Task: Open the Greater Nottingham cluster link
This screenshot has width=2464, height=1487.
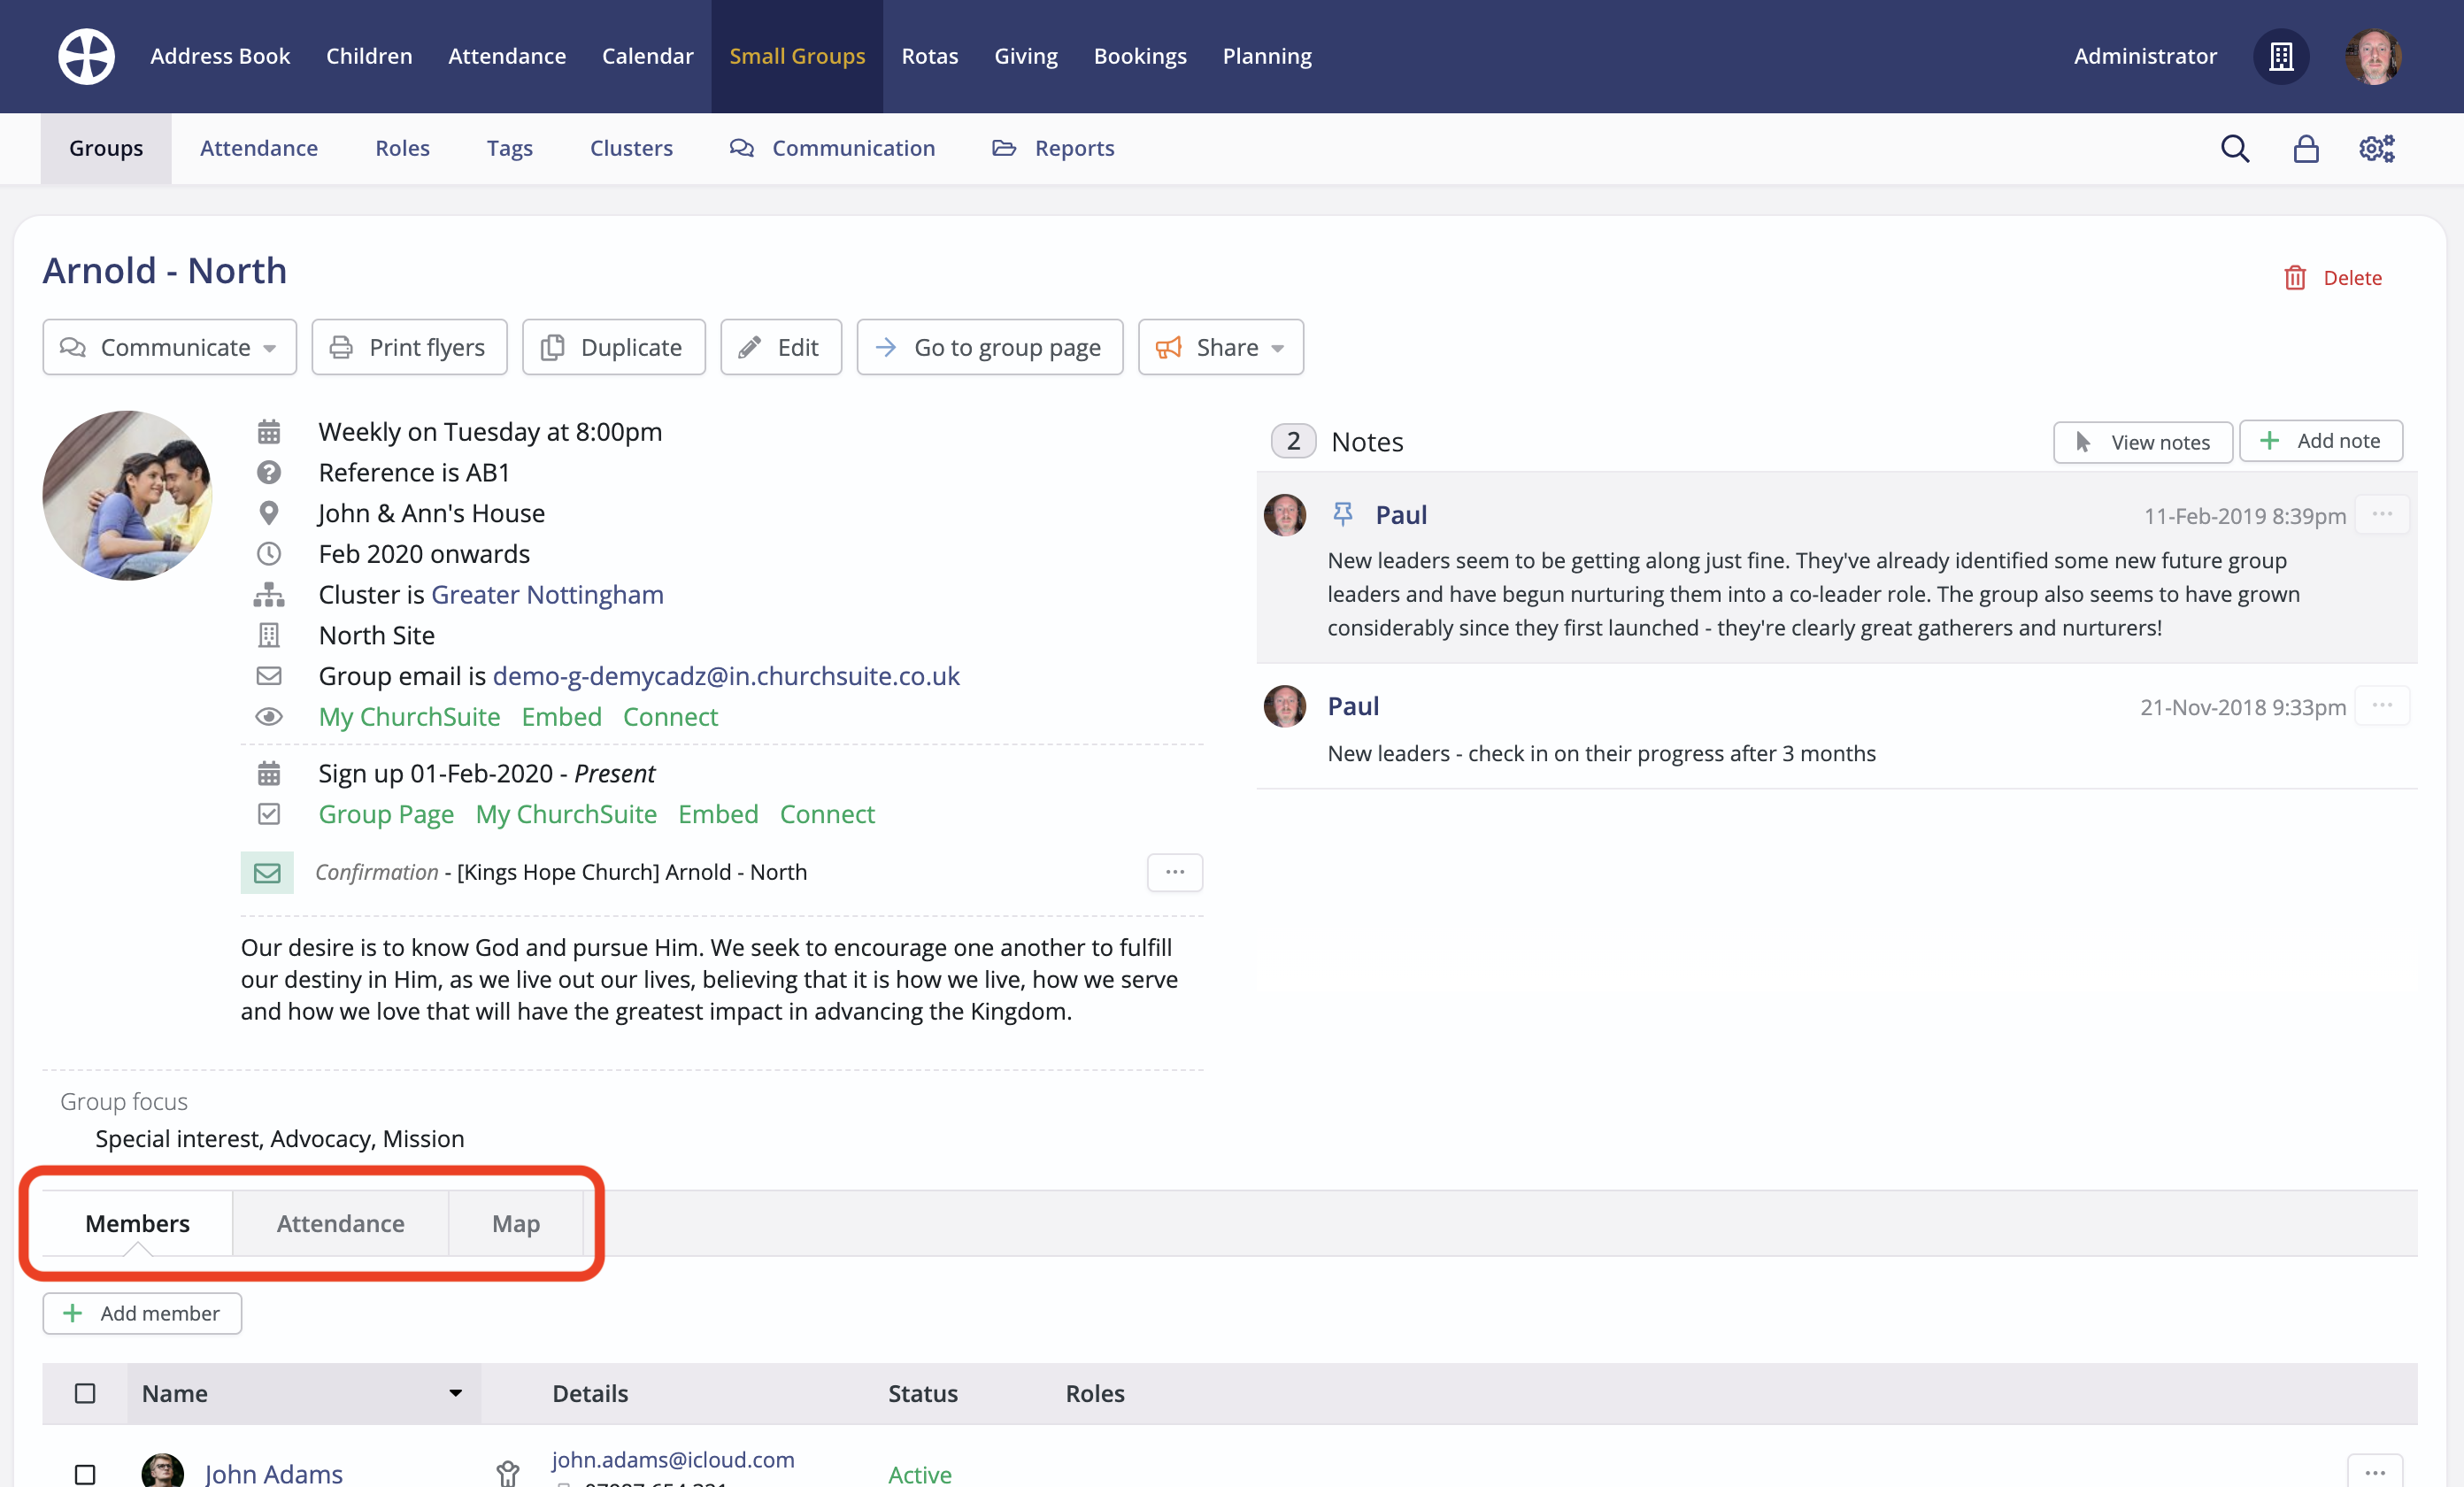Action: pyautogui.click(x=547, y=594)
